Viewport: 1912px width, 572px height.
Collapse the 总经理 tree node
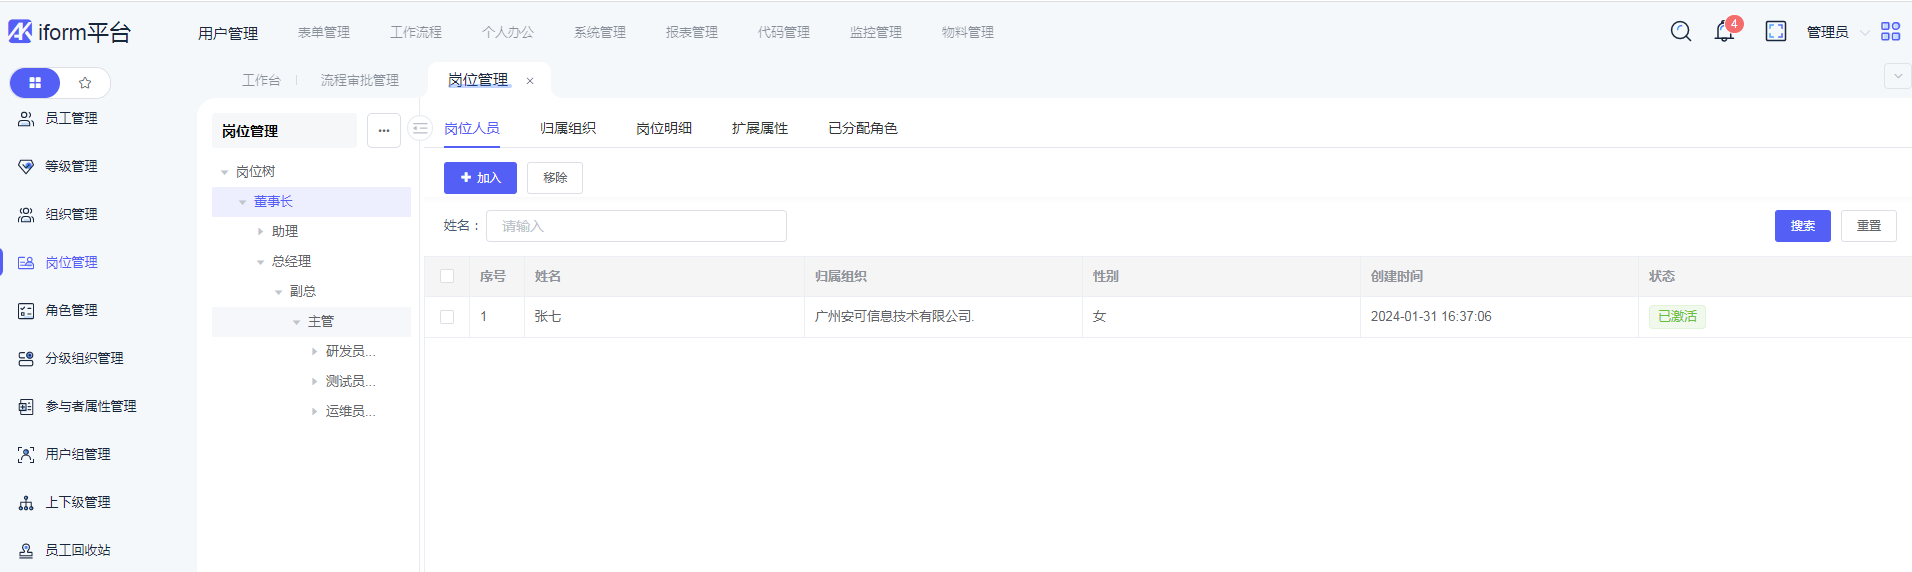pos(261,262)
